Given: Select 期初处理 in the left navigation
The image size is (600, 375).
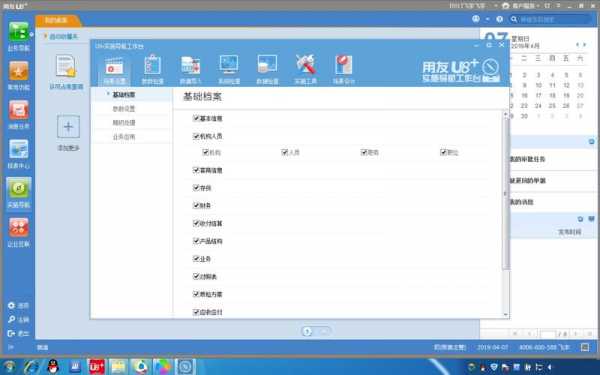Looking at the screenshot, I should click(124, 123).
